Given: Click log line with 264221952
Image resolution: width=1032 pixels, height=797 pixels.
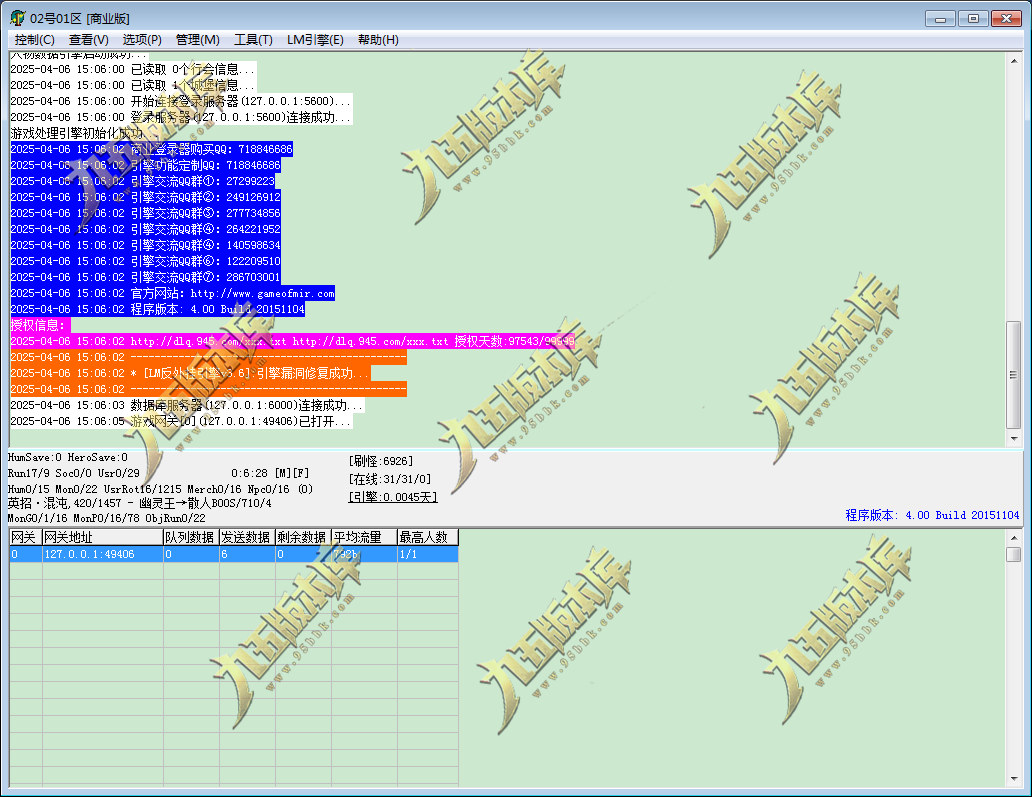Looking at the screenshot, I should tap(145, 229).
